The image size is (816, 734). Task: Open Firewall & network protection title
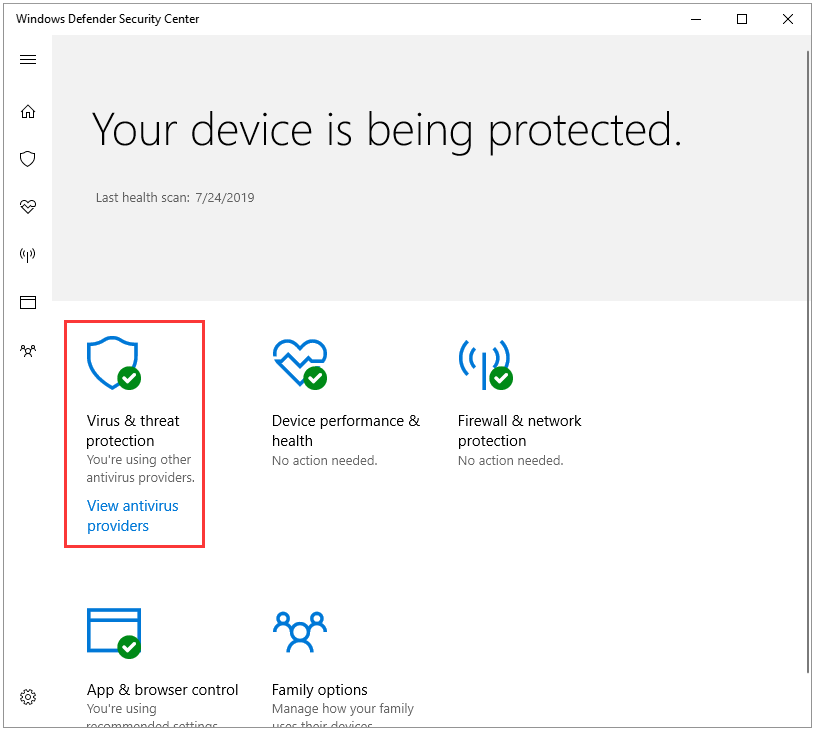coord(519,431)
